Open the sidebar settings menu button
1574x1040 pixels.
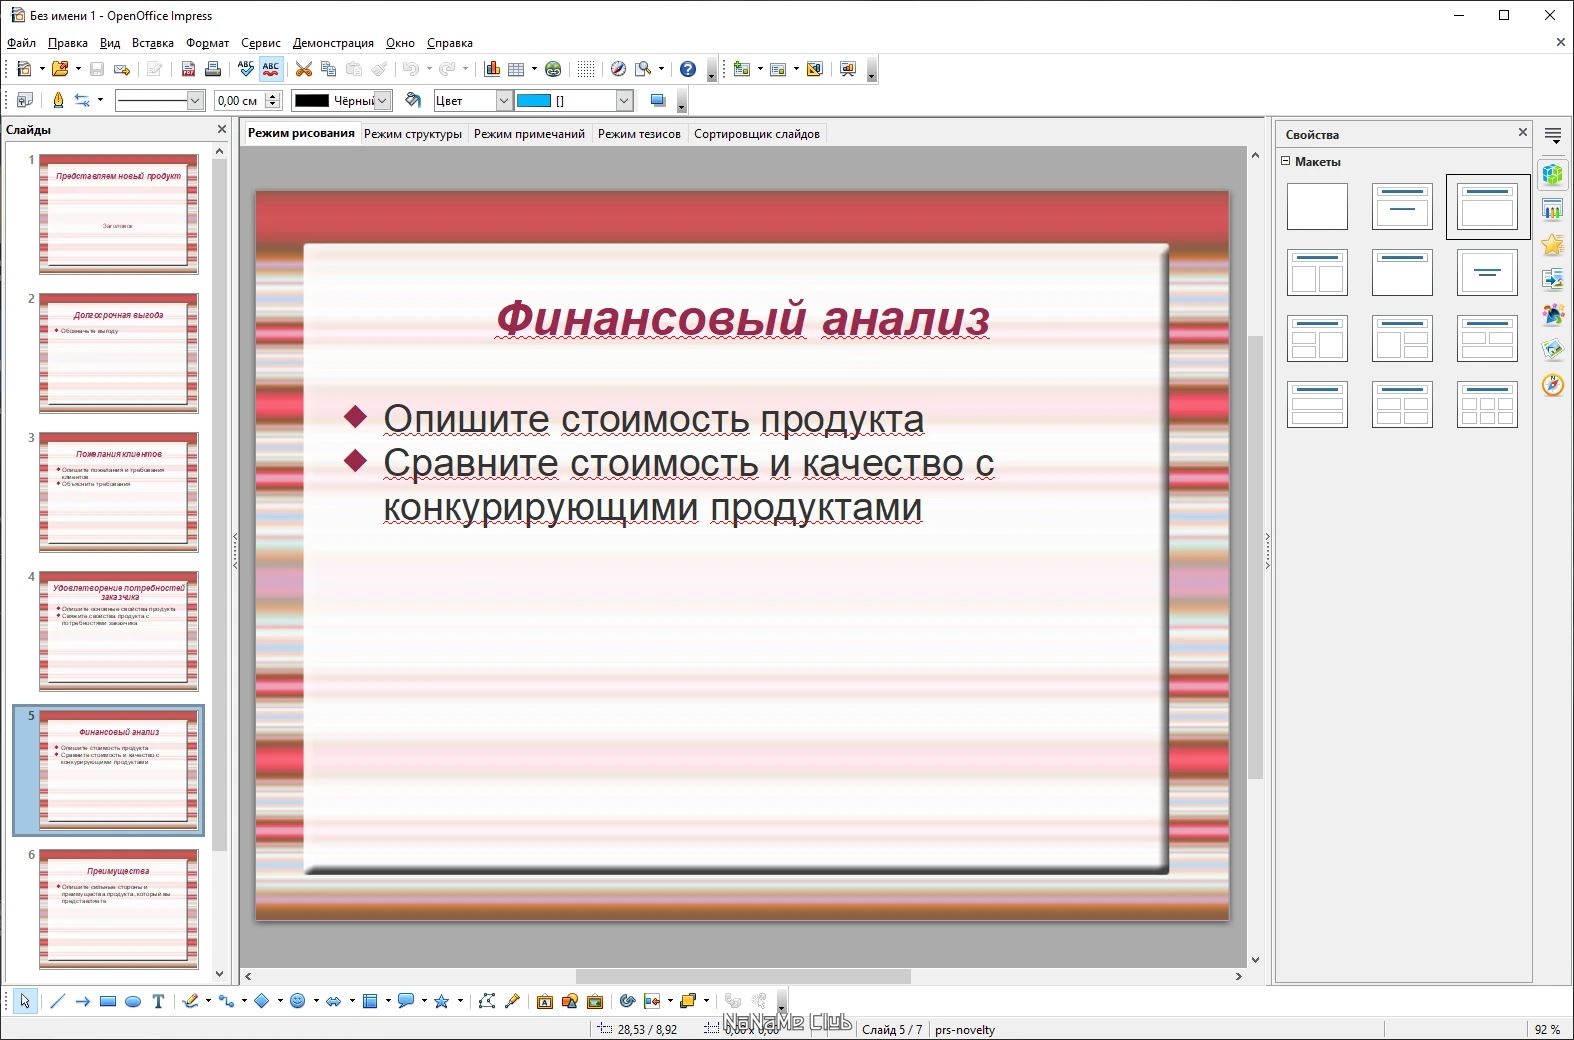click(x=1552, y=135)
